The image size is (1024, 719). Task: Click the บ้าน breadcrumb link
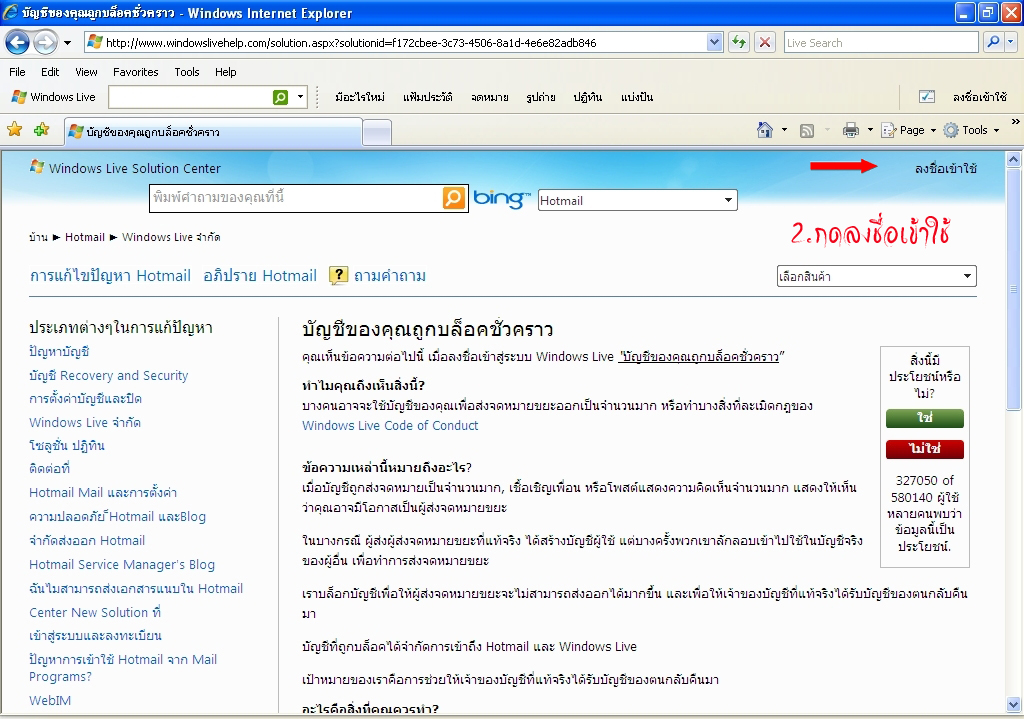pos(39,237)
